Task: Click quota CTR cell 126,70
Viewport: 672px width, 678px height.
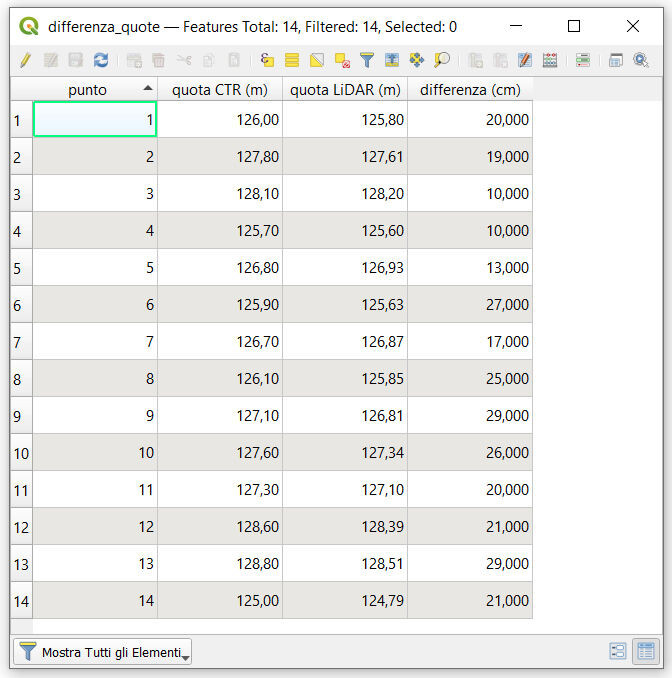Action: point(220,342)
